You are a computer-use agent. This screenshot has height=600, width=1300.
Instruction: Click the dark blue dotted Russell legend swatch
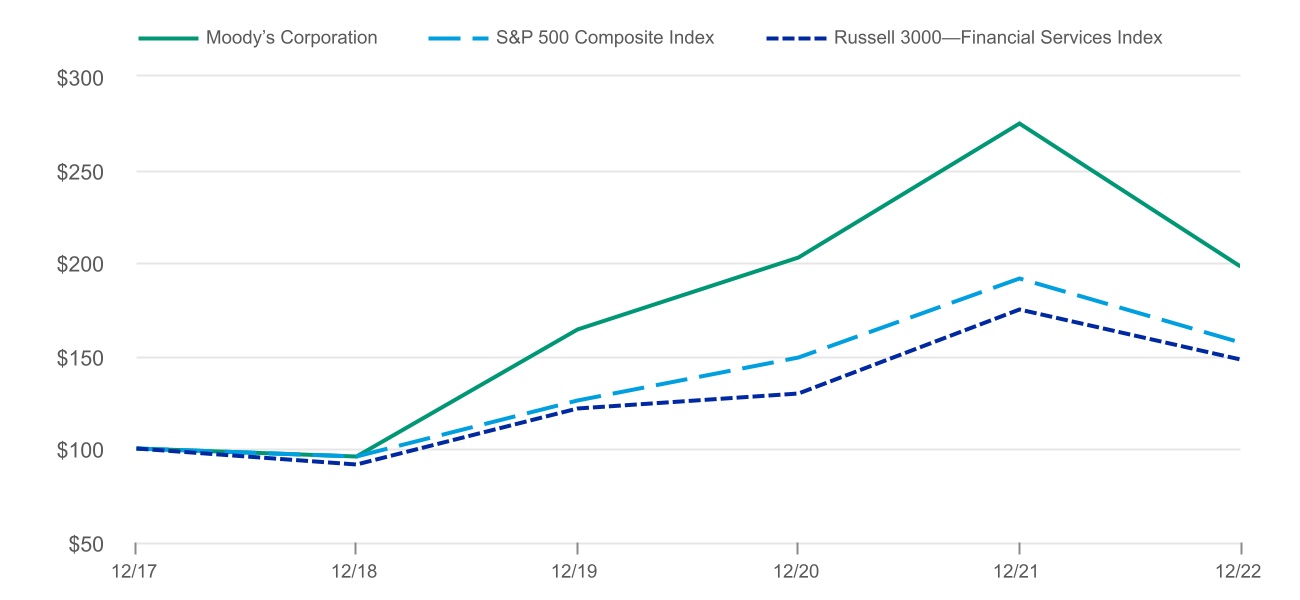click(795, 38)
